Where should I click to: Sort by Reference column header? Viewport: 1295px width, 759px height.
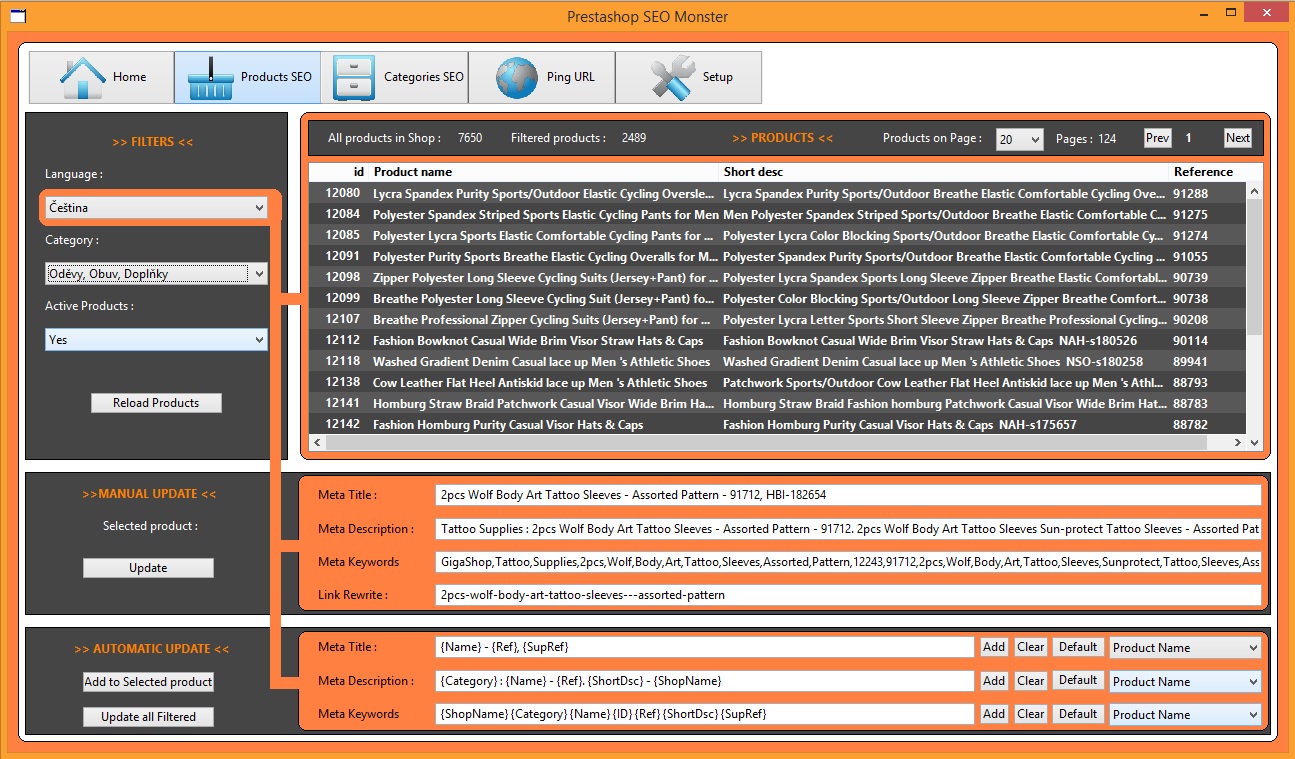(x=1208, y=172)
